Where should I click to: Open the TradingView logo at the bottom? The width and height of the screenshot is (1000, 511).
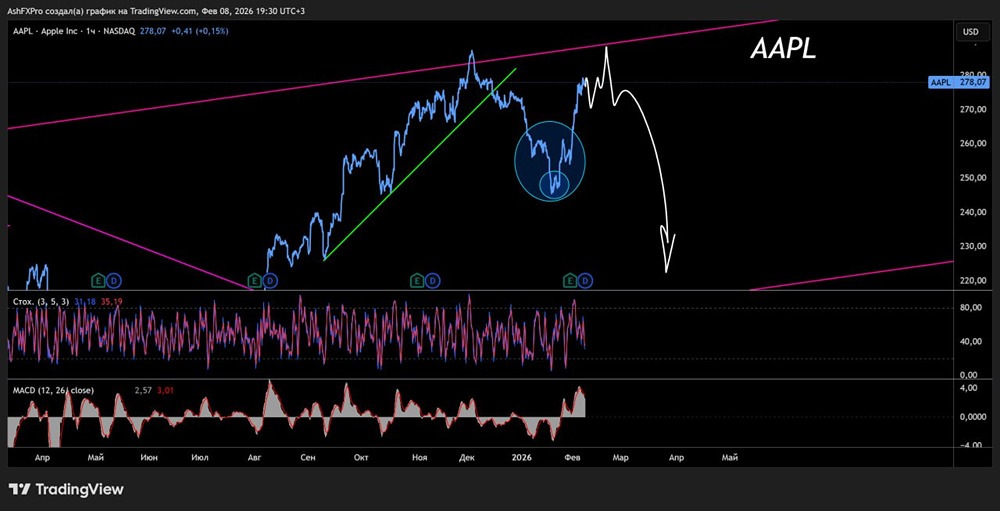66,489
